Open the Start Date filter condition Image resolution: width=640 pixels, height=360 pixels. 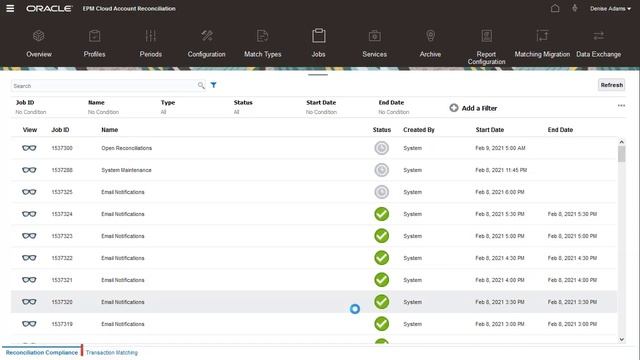[321, 107]
